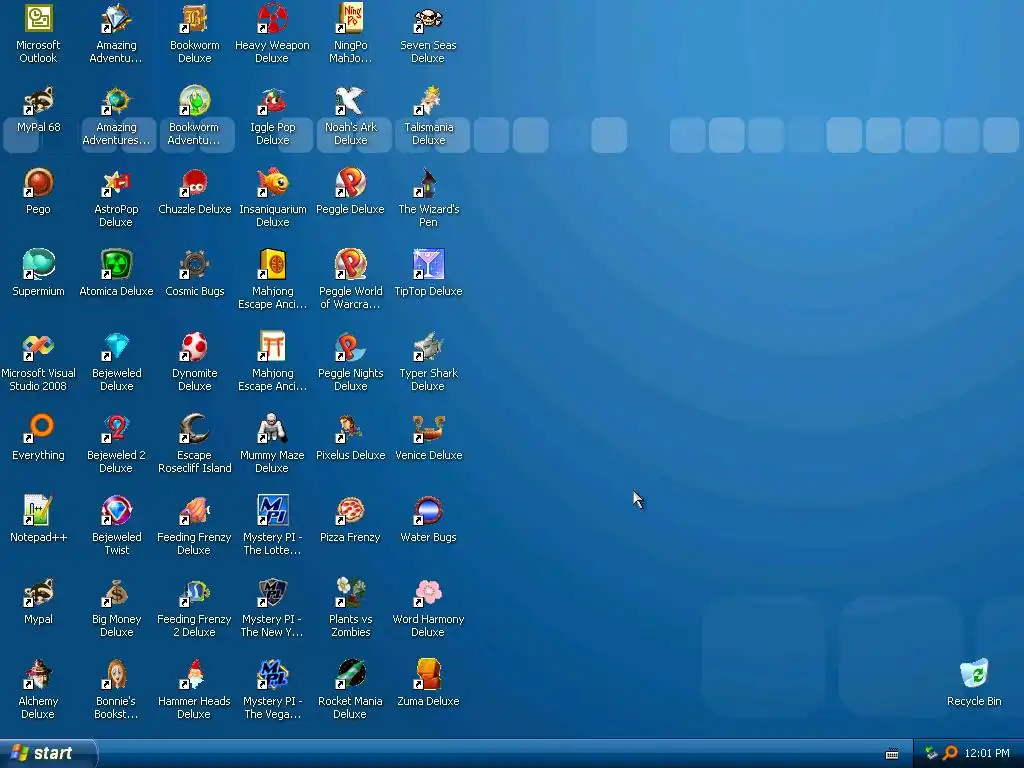1024x768 pixels.
Task: Click Zuma Deluxe icon
Action: 428,675
